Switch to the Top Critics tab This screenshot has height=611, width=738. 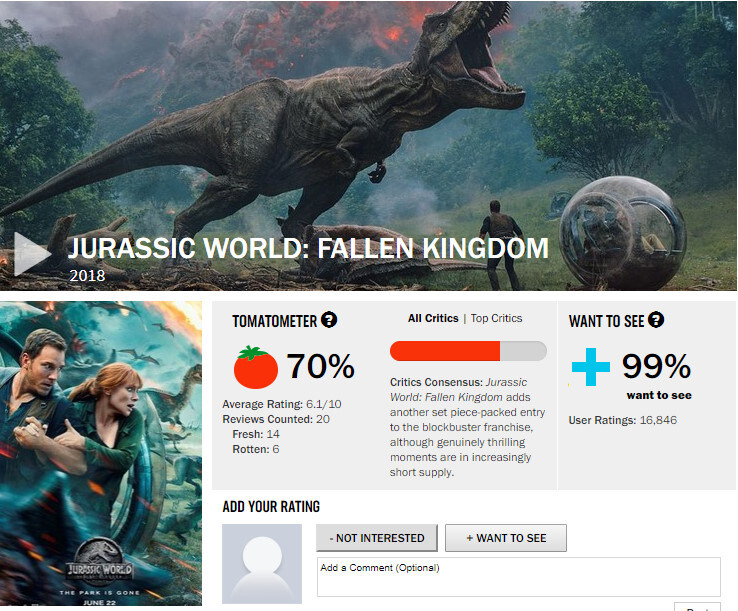click(x=496, y=318)
